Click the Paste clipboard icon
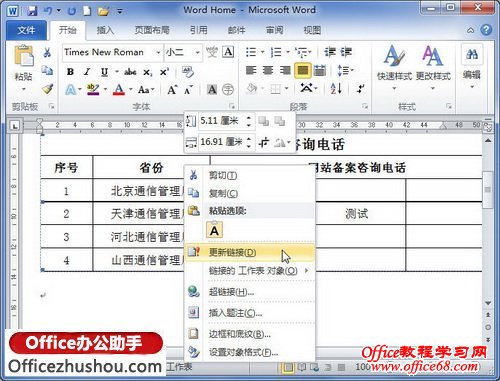 (x=23, y=55)
